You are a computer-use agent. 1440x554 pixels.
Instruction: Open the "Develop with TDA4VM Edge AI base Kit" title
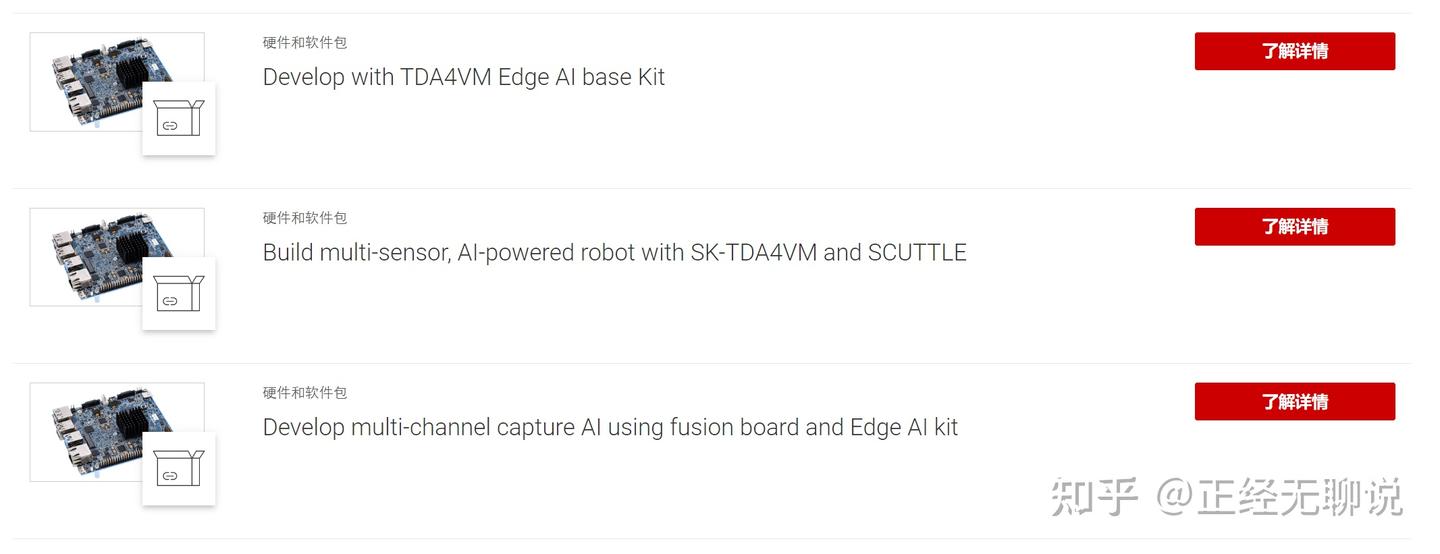click(x=463, y=77)
